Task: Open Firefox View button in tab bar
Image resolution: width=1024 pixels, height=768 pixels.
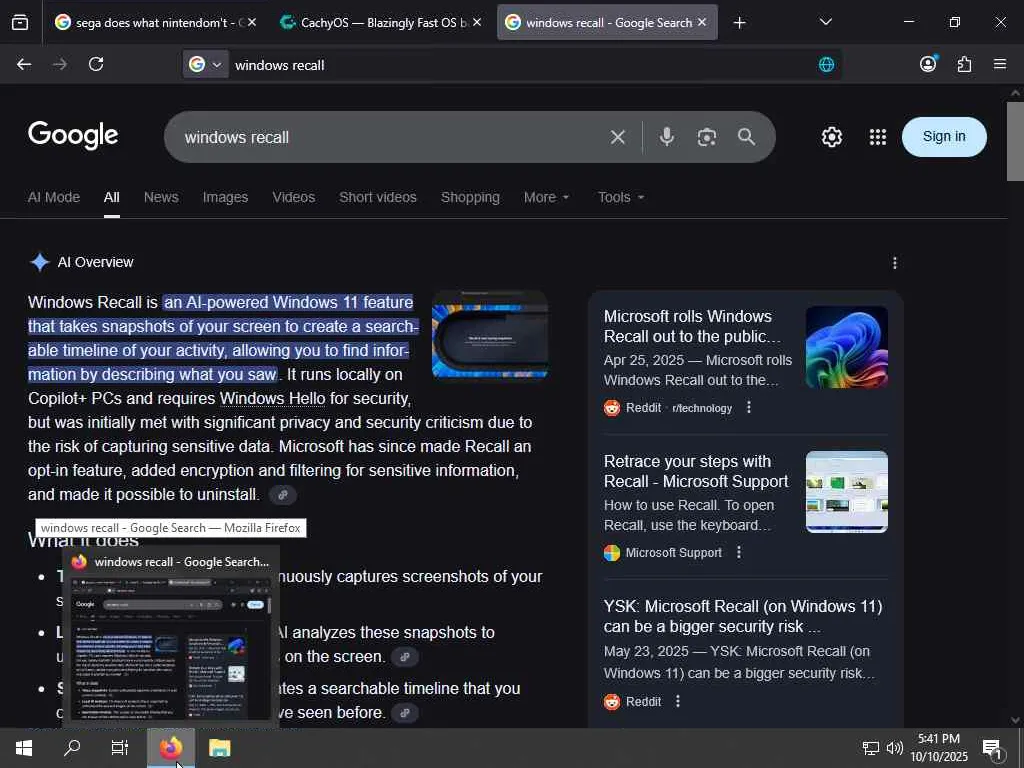Action: pos(20,23)
